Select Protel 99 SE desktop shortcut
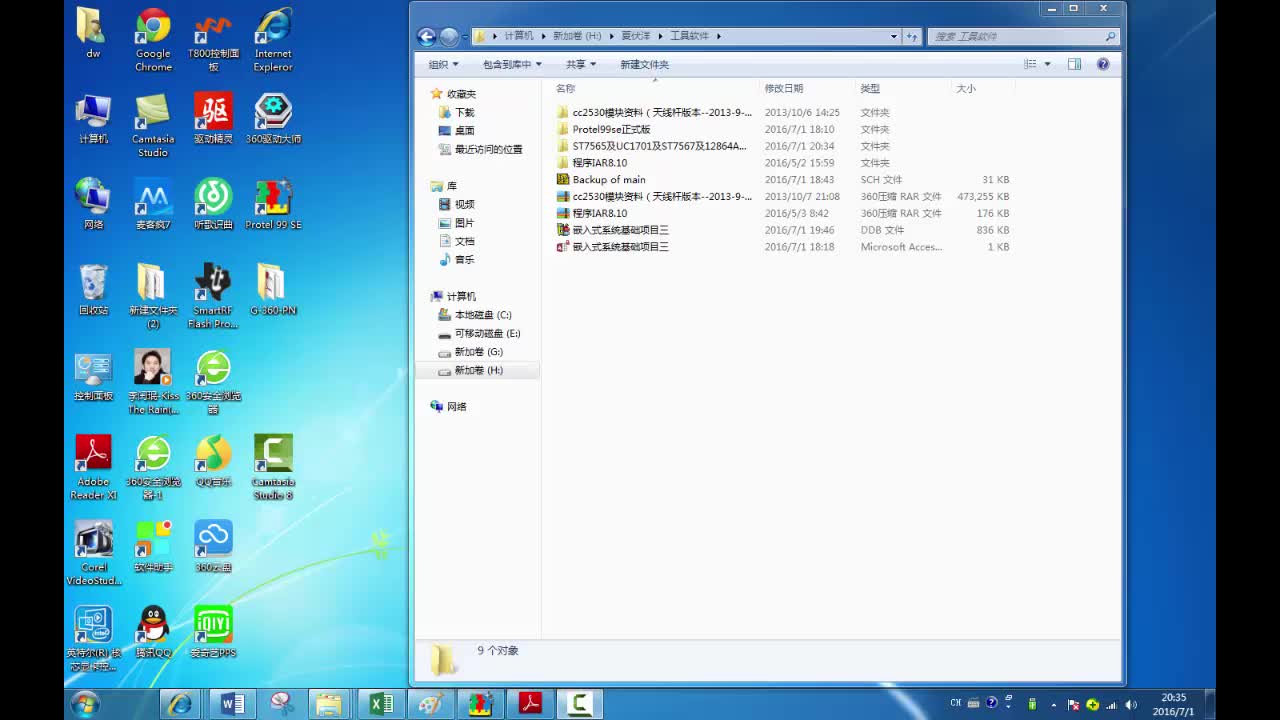The height and width of the screenshot is (720, 1280). (273, 204)
